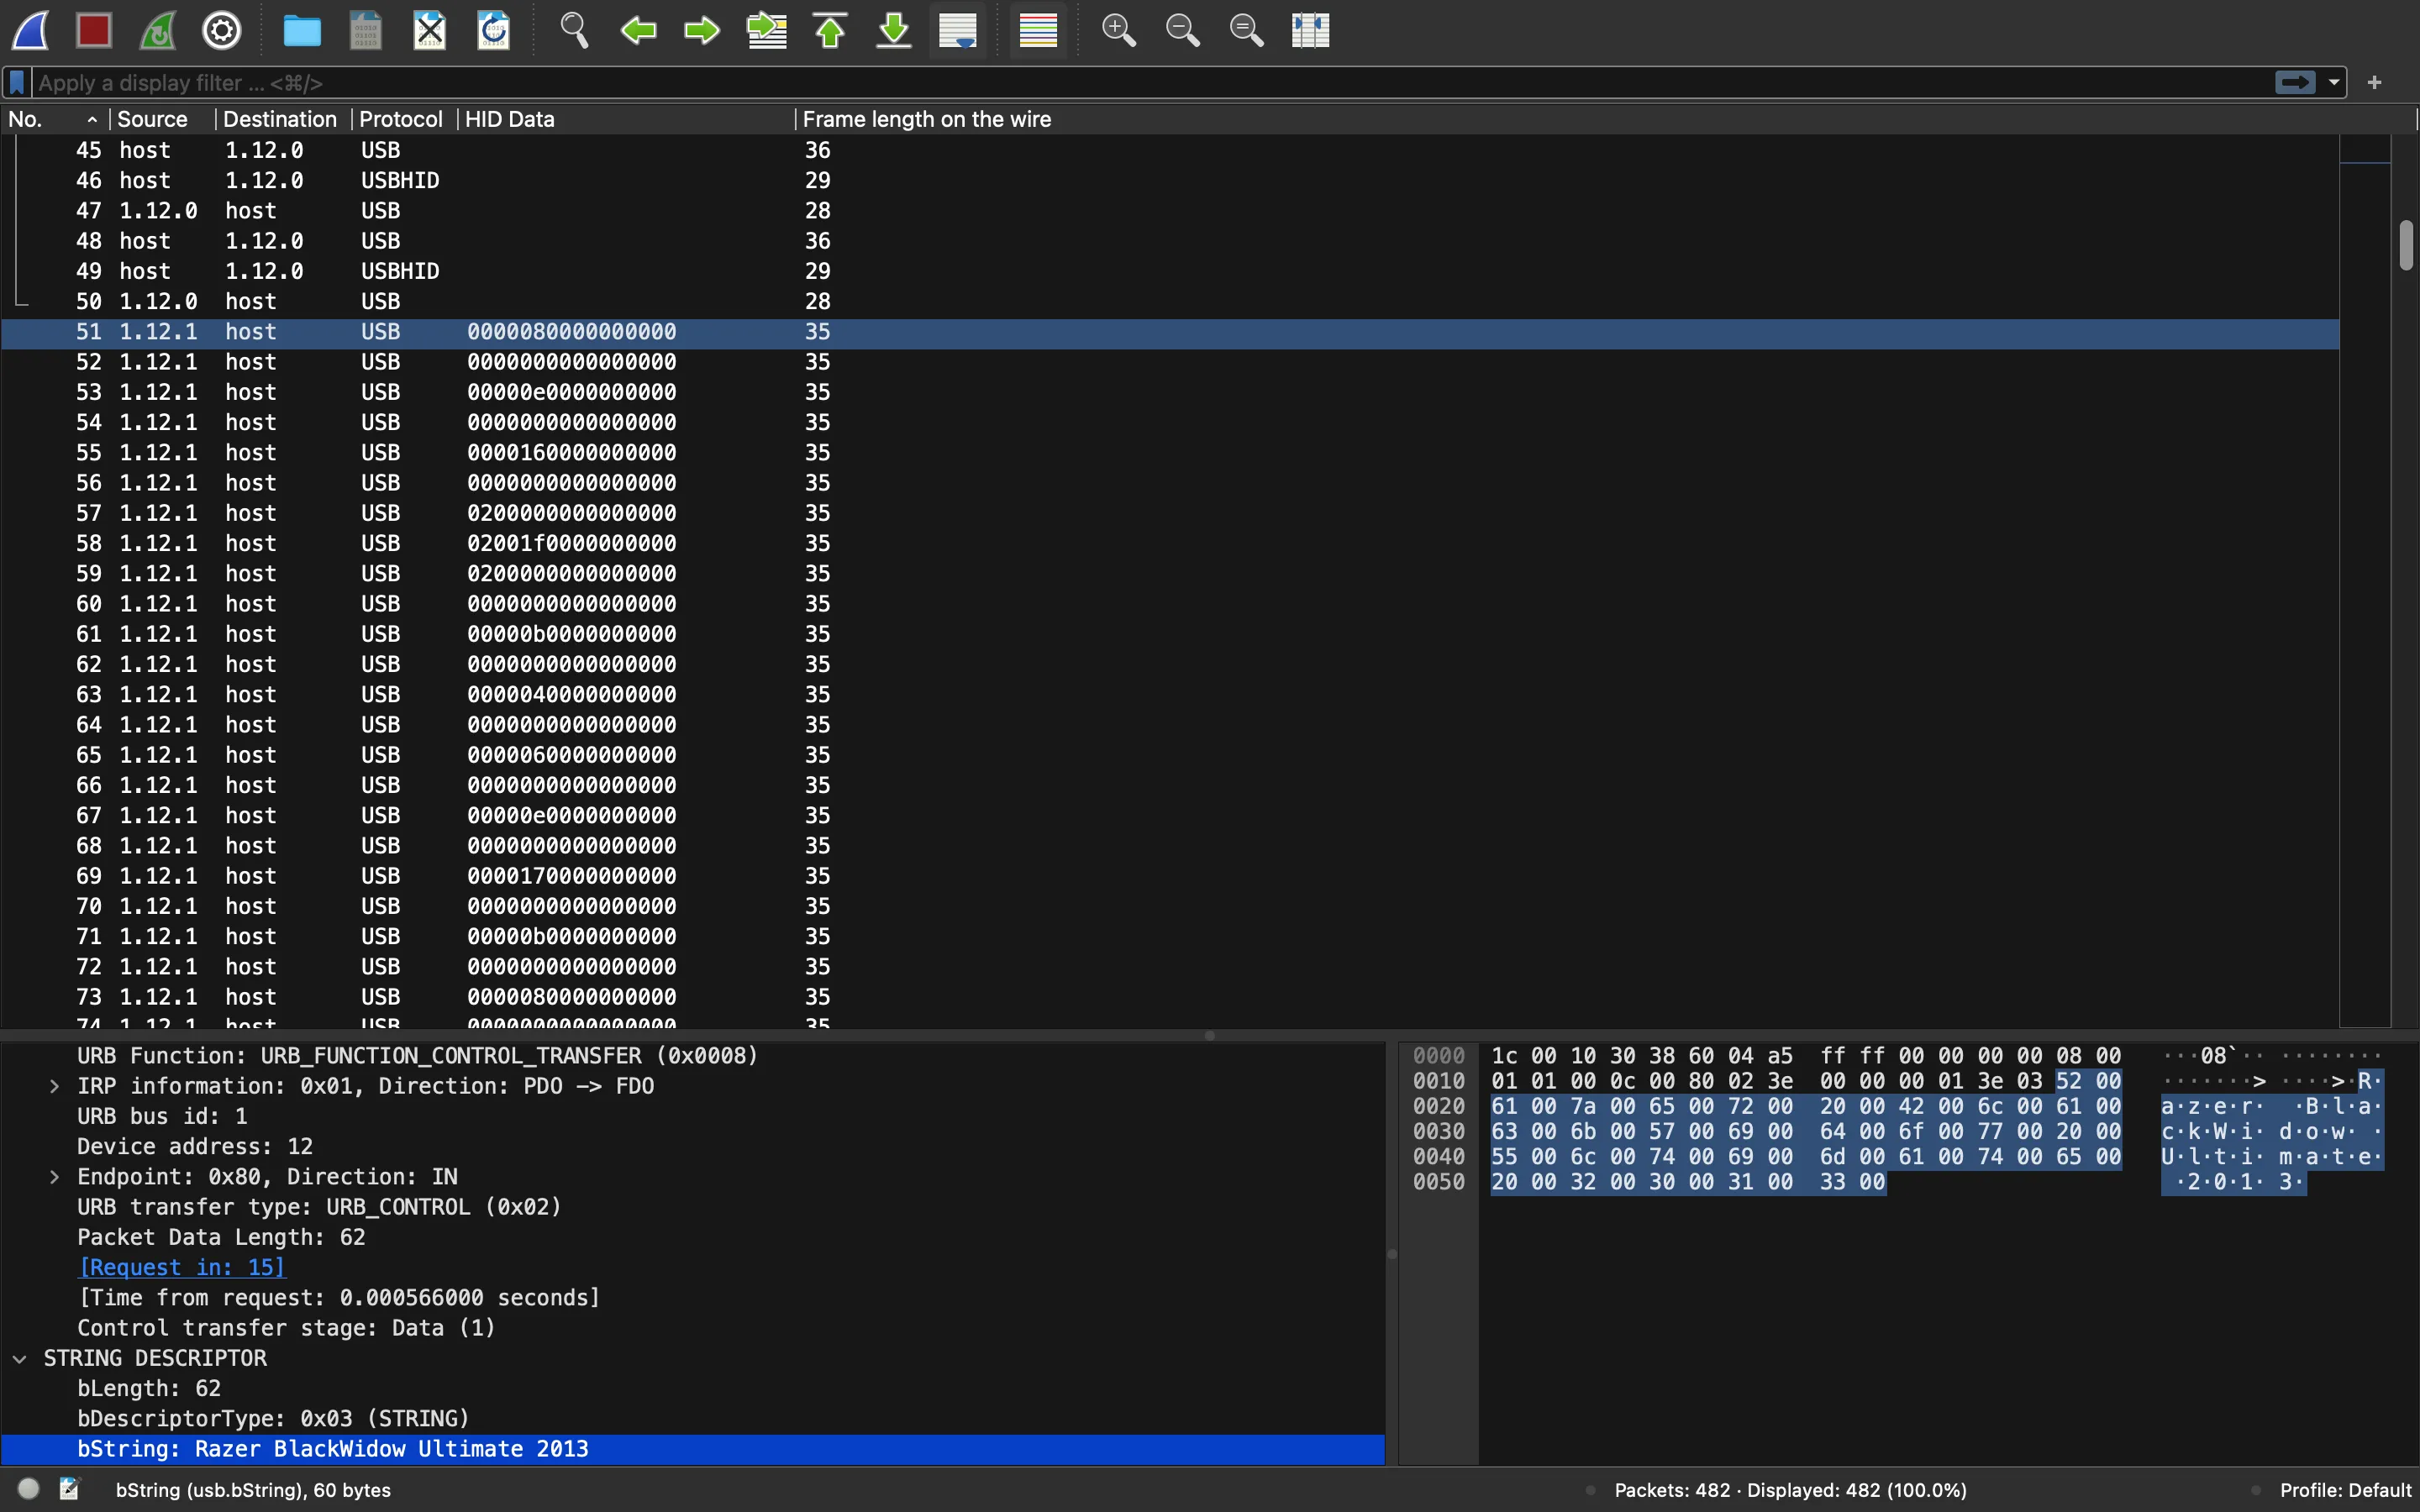2420x1512 pixels.
Task: Collapse STRING DESCRIPTOR section
Action: coord(20,1358)
